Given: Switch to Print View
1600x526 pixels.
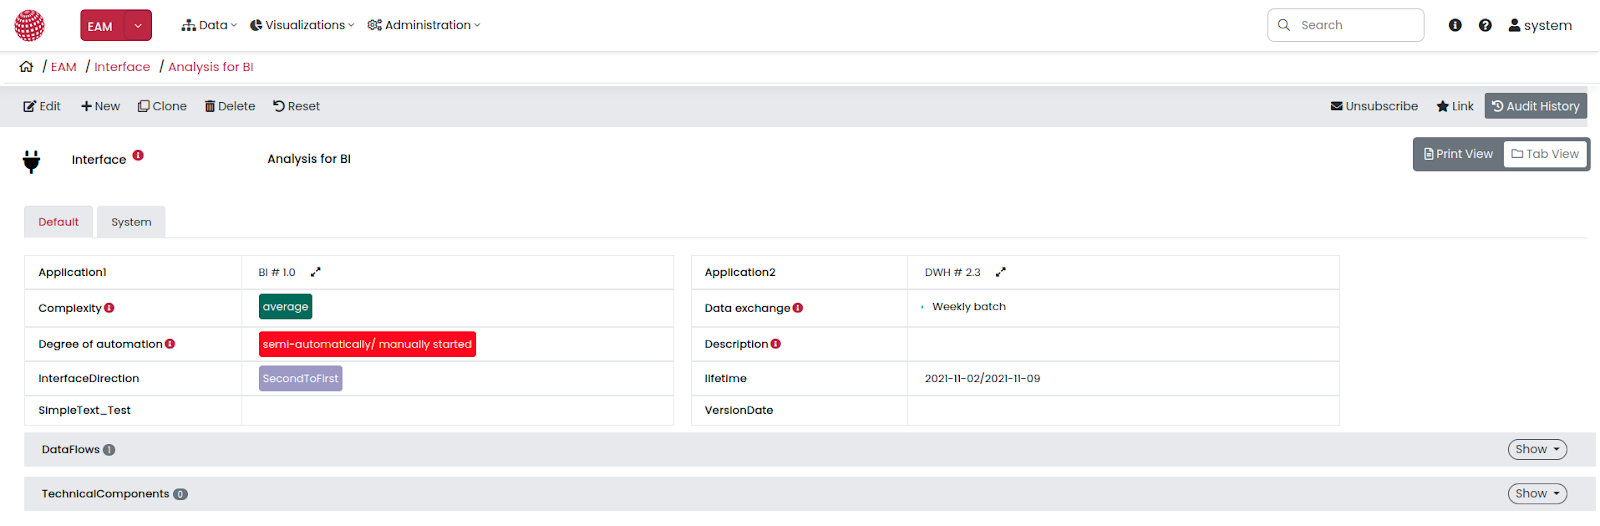Looking at the screenshot, I should click(1458, 154).
